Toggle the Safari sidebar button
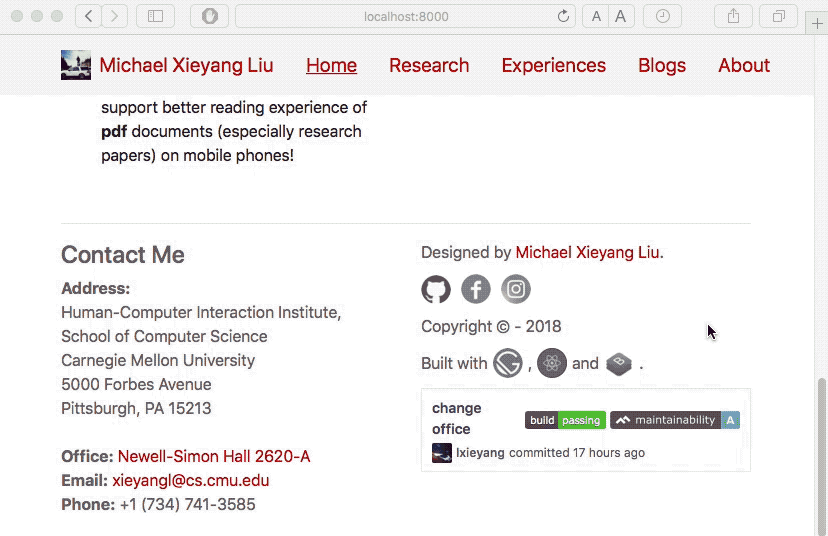 pyautogui.click(x=155, y=16)
